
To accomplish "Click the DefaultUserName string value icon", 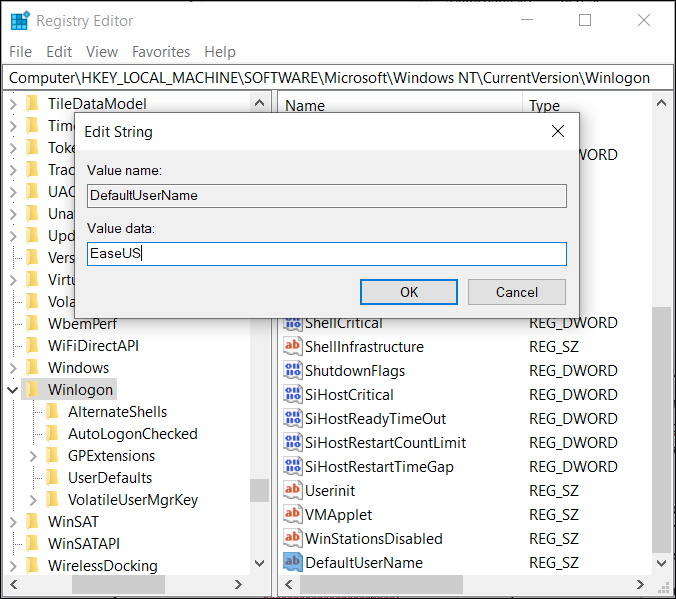I will pos(292,562).
